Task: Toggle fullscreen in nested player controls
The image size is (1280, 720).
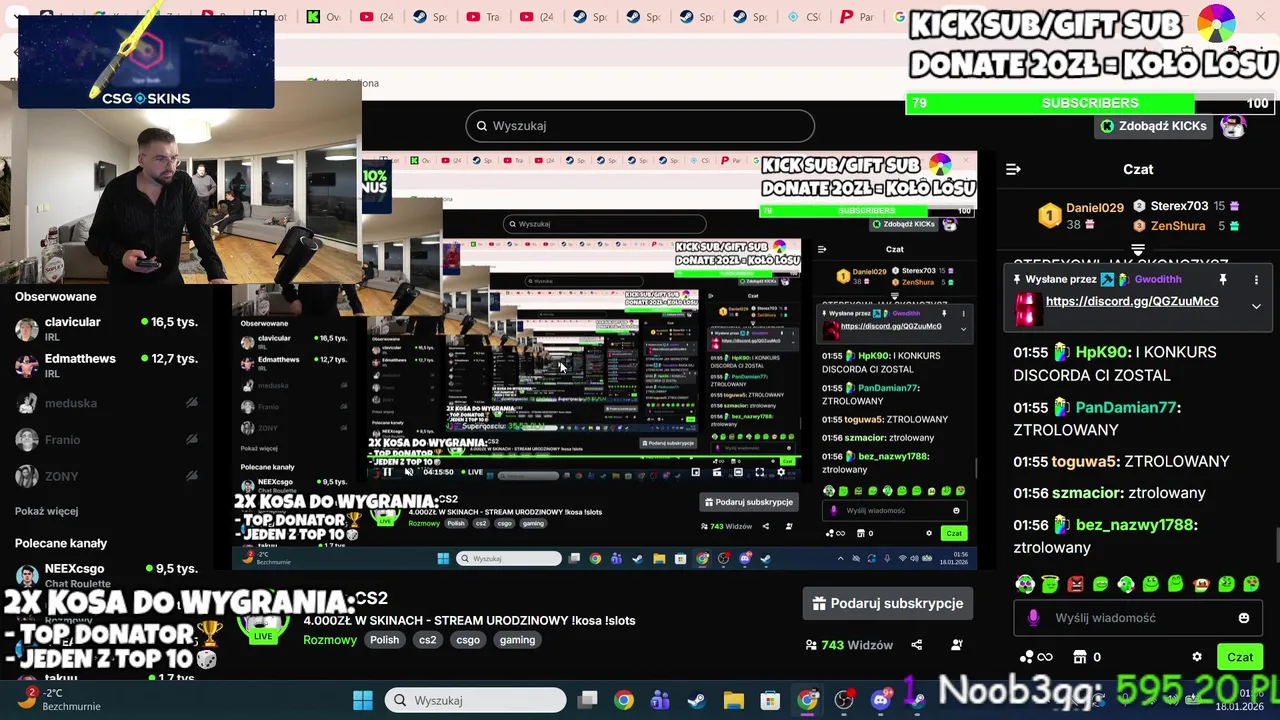Action: point(760,472)
